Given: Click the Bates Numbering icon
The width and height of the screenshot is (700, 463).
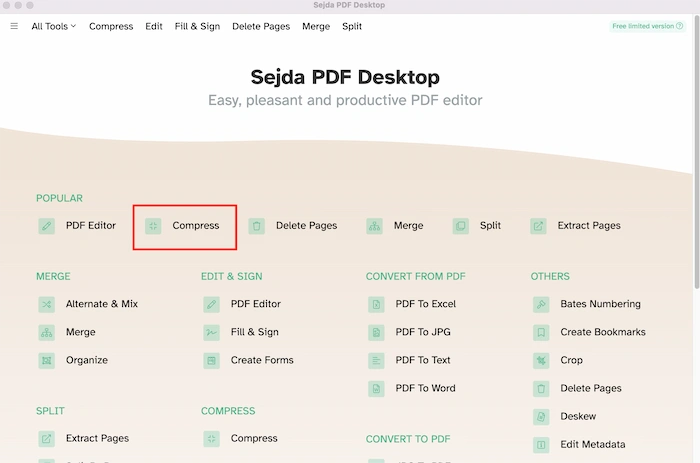Looking at the screenshot, I should [x=541, y=304].
